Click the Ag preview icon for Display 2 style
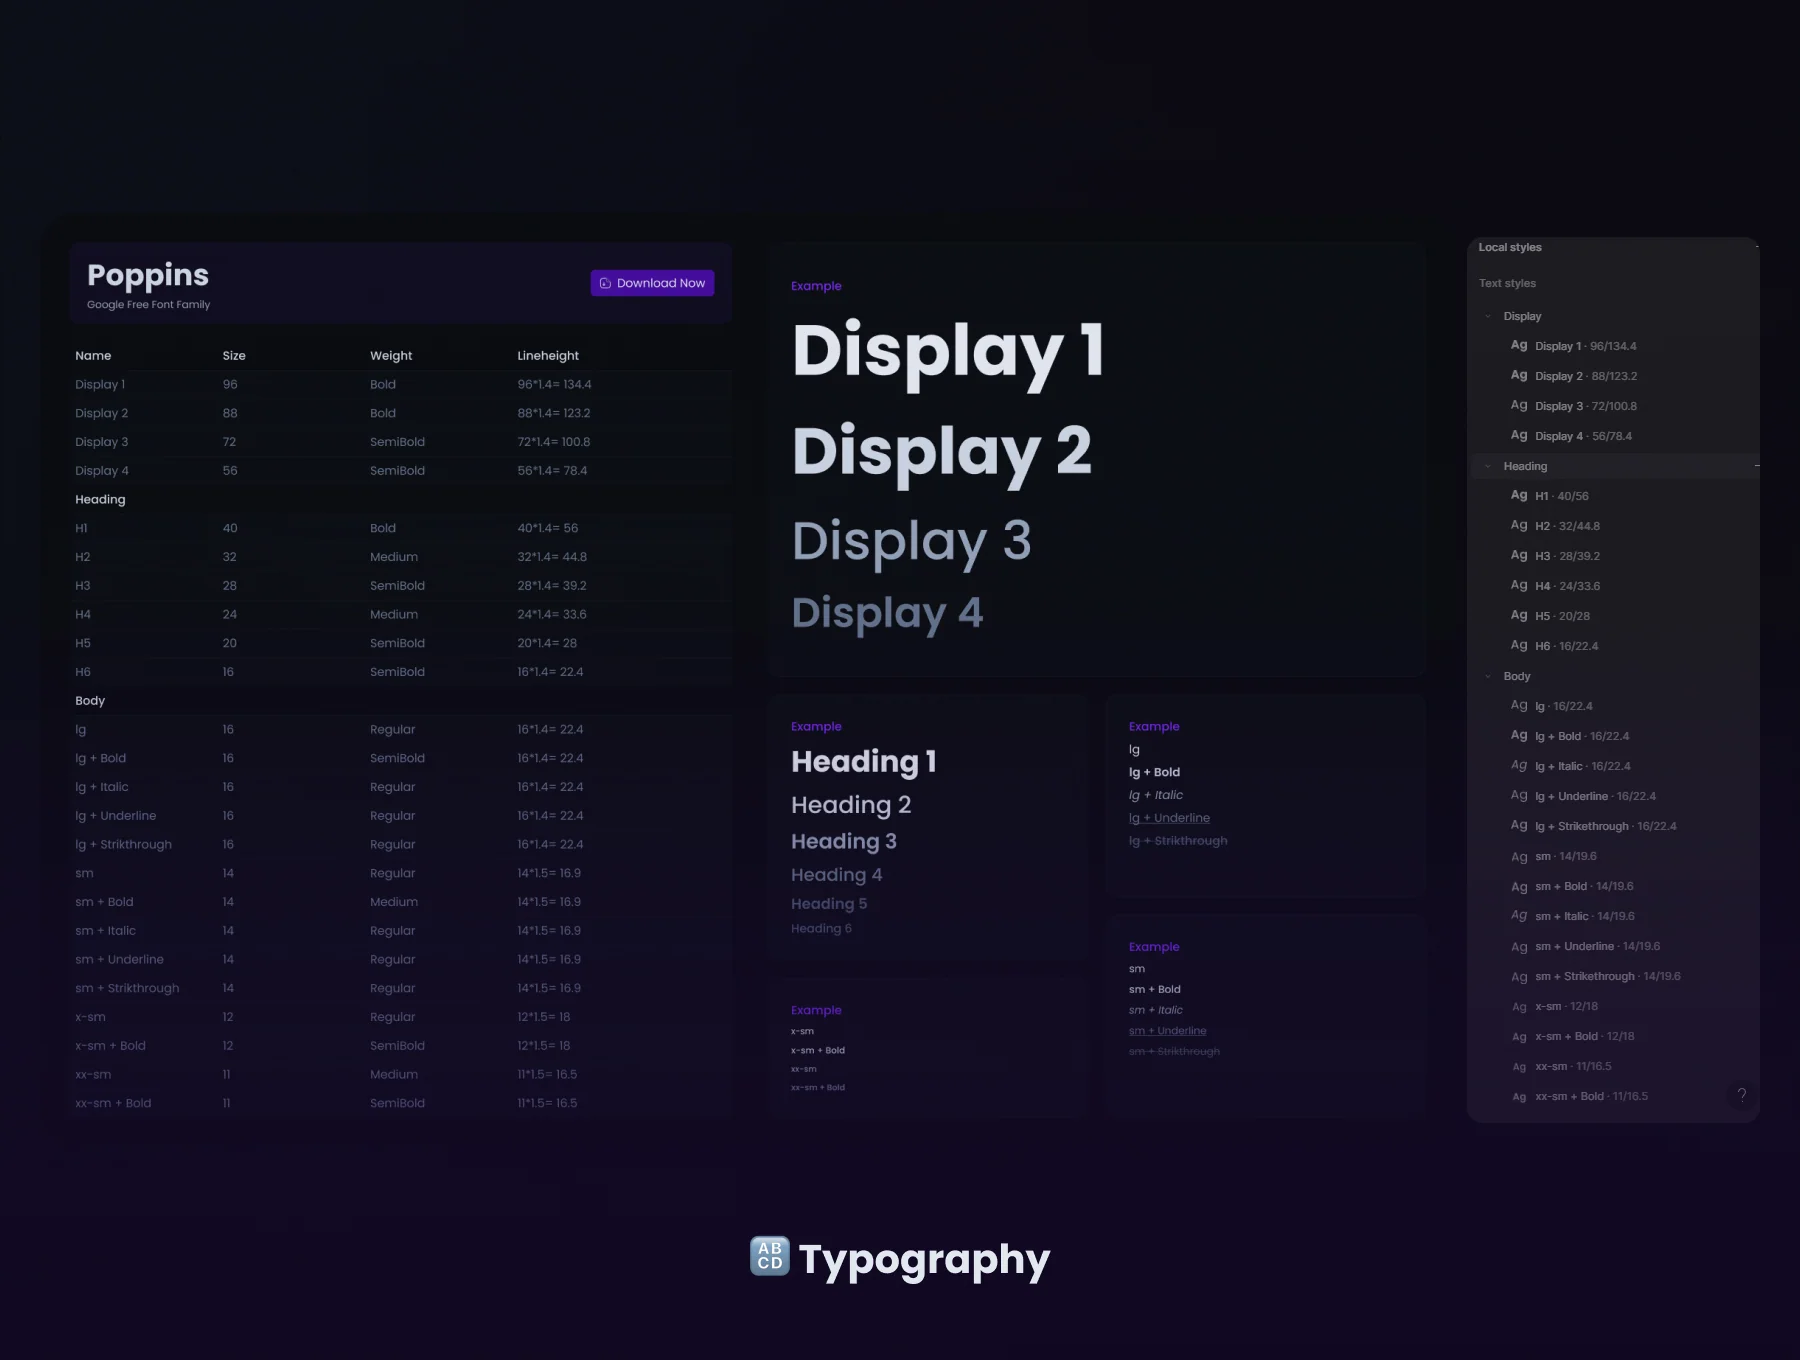 (1519, 375)
